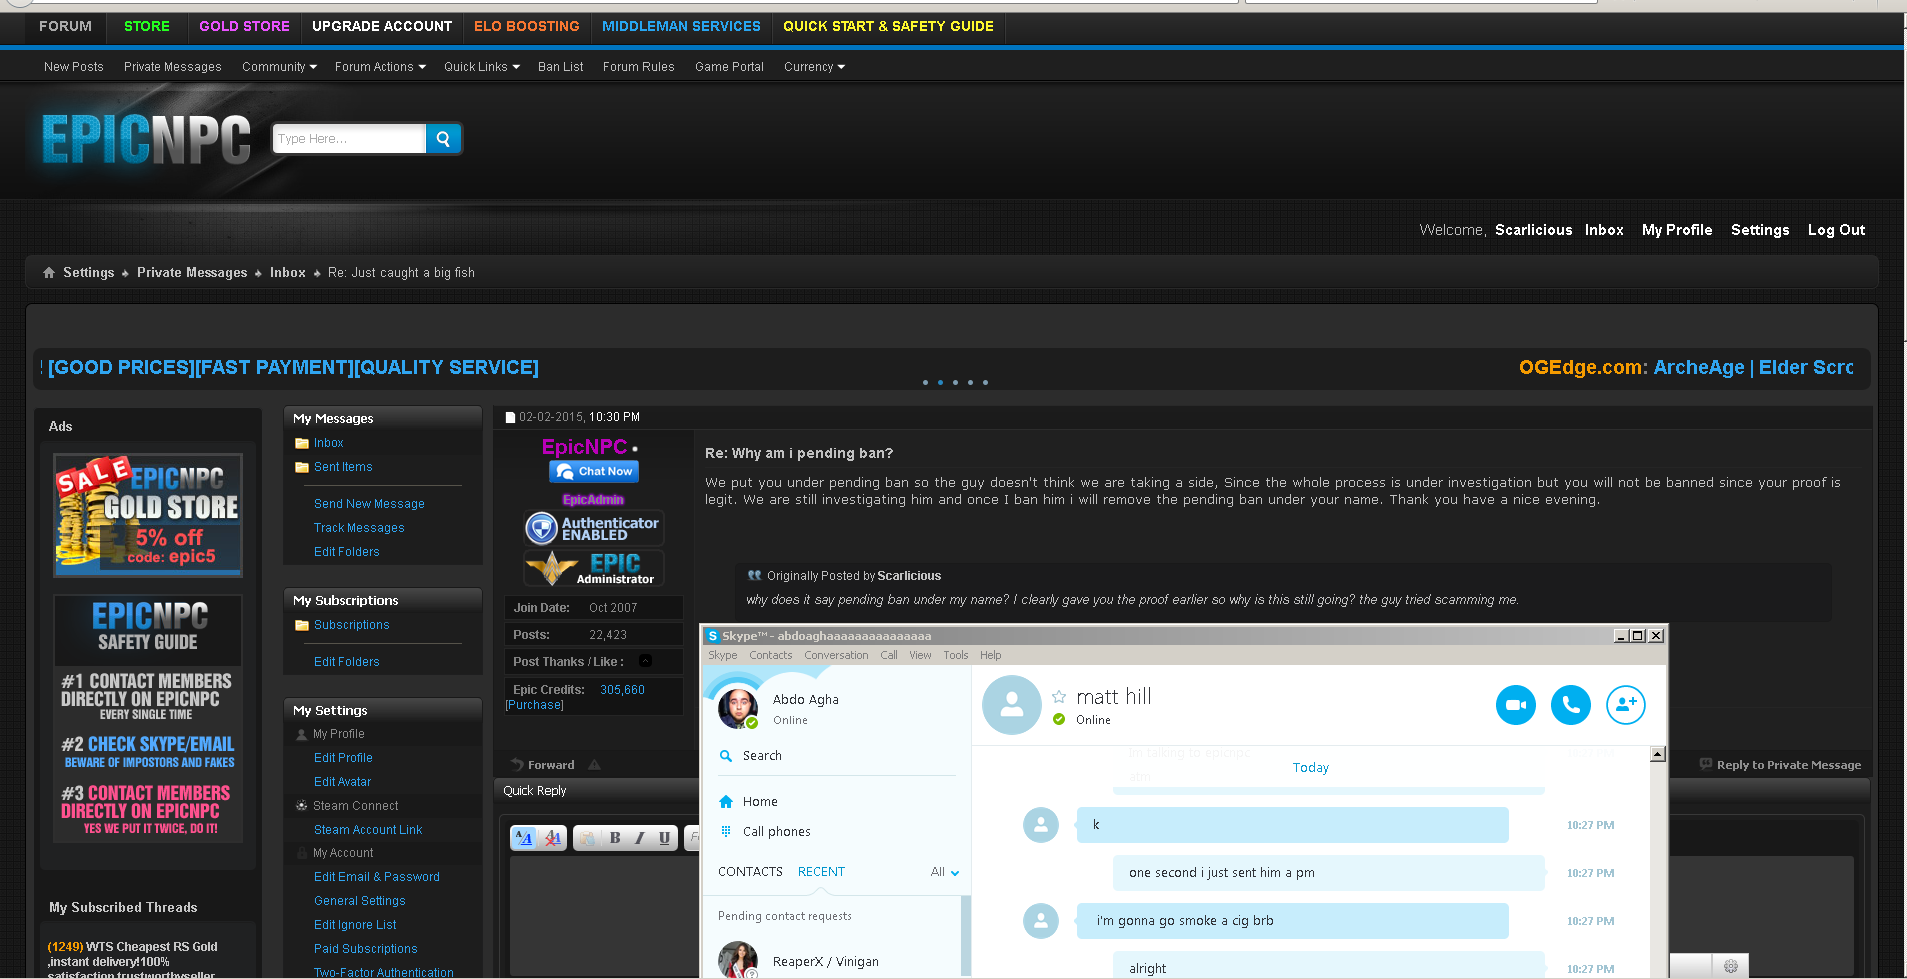Add people to the matt hill conversation

(x=1625, y=705)
